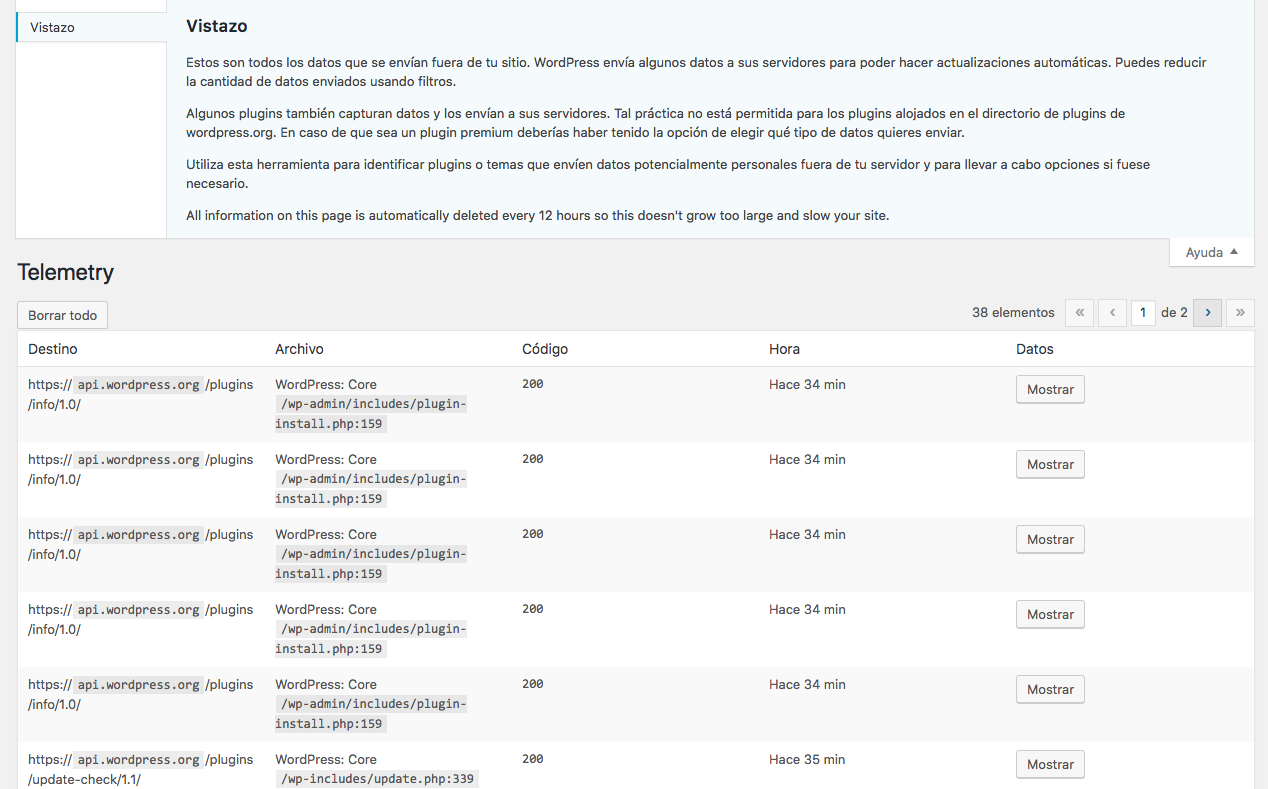Click first page double arrow
The image size is (1268, 789).
(x=1079, y=313)
